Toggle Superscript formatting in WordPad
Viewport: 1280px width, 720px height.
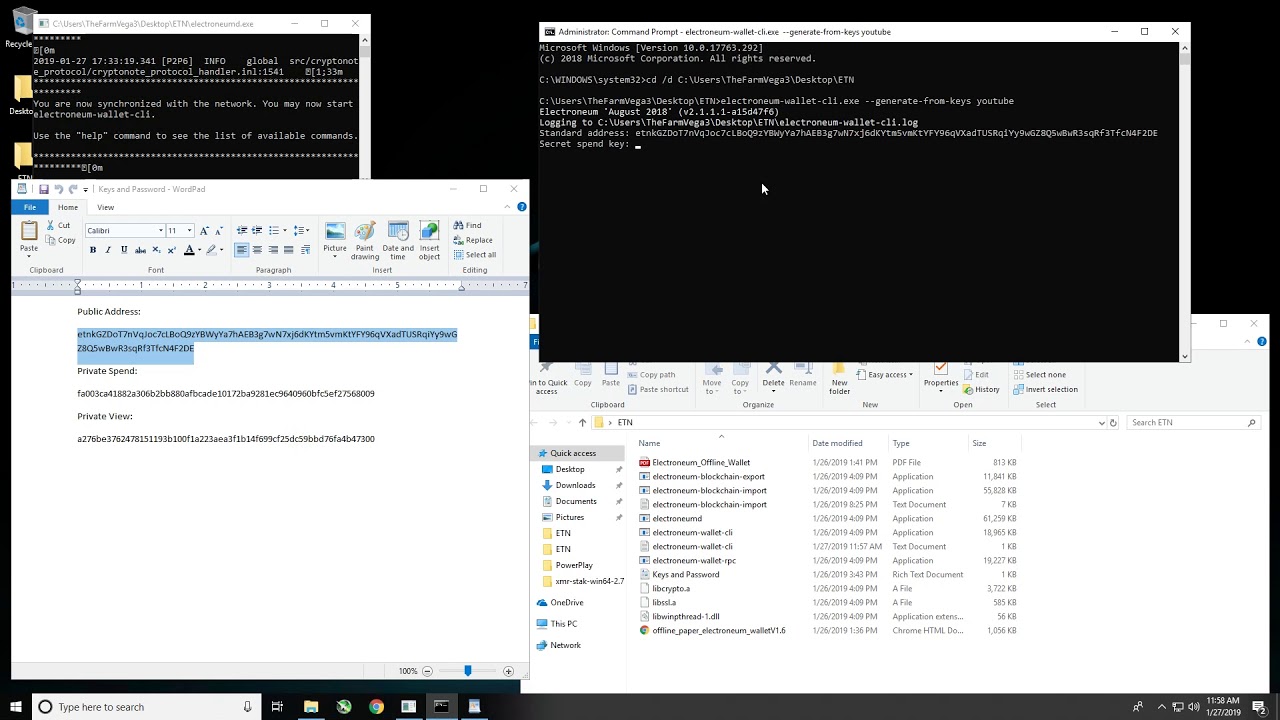(171, 250)
